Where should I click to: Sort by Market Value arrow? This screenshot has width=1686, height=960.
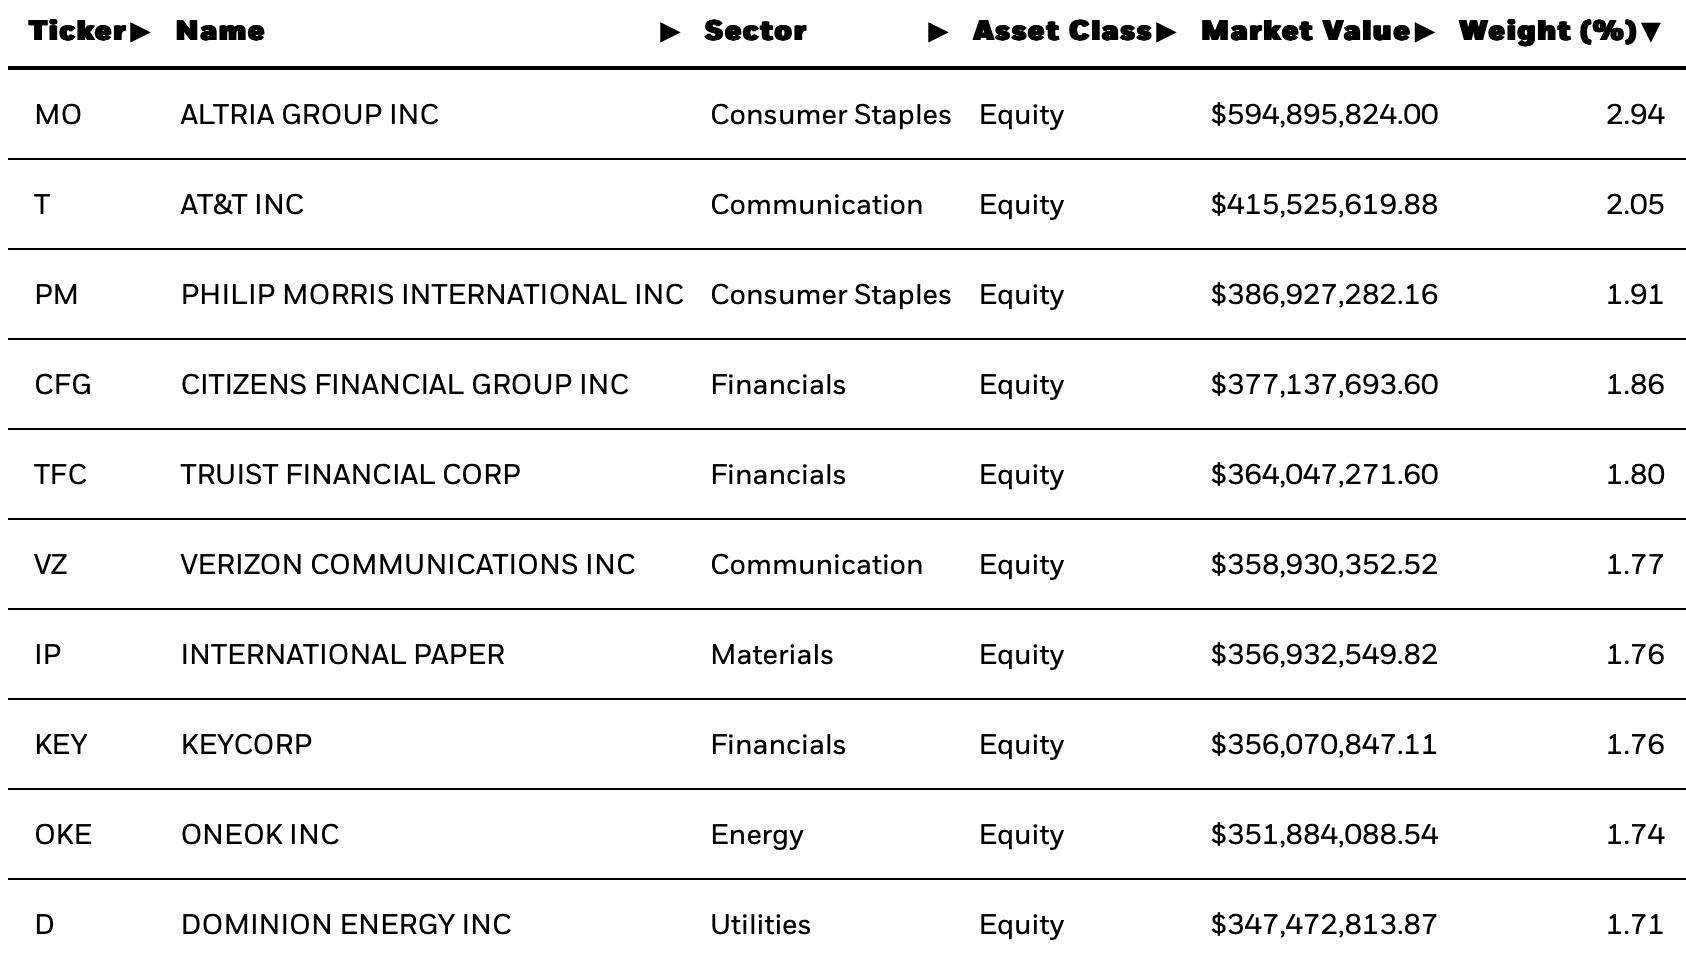[x=1424, y=32]
